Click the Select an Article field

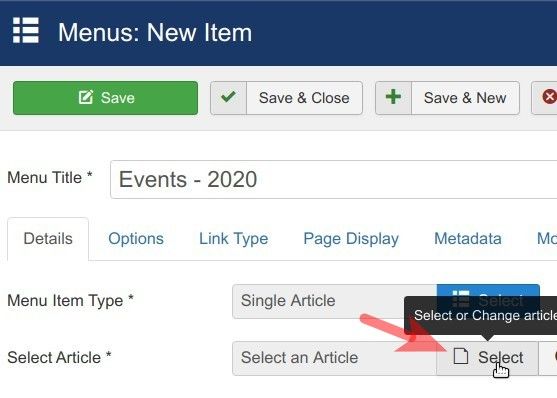334,358
